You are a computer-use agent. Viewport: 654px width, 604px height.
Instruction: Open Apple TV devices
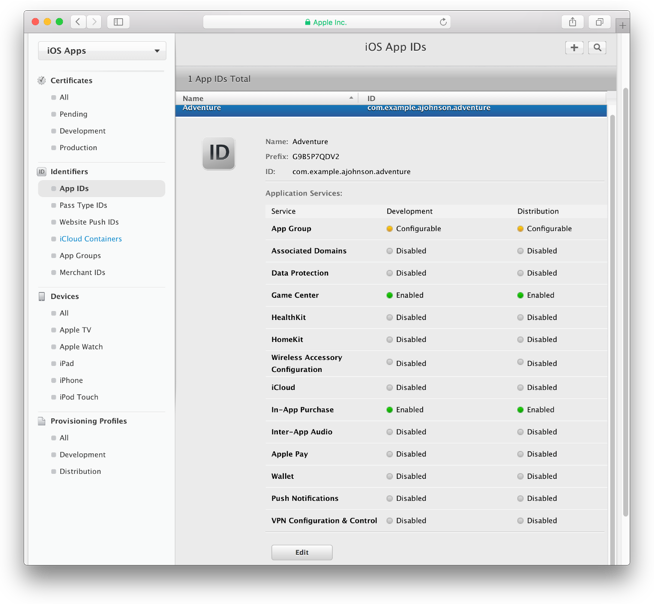coord(75,330)
